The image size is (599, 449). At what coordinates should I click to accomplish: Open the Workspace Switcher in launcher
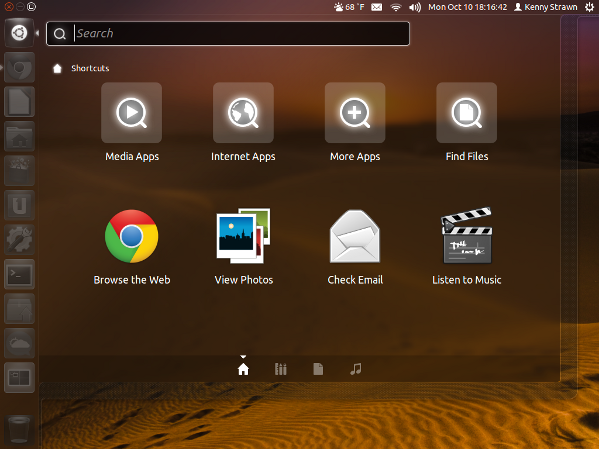19,378
